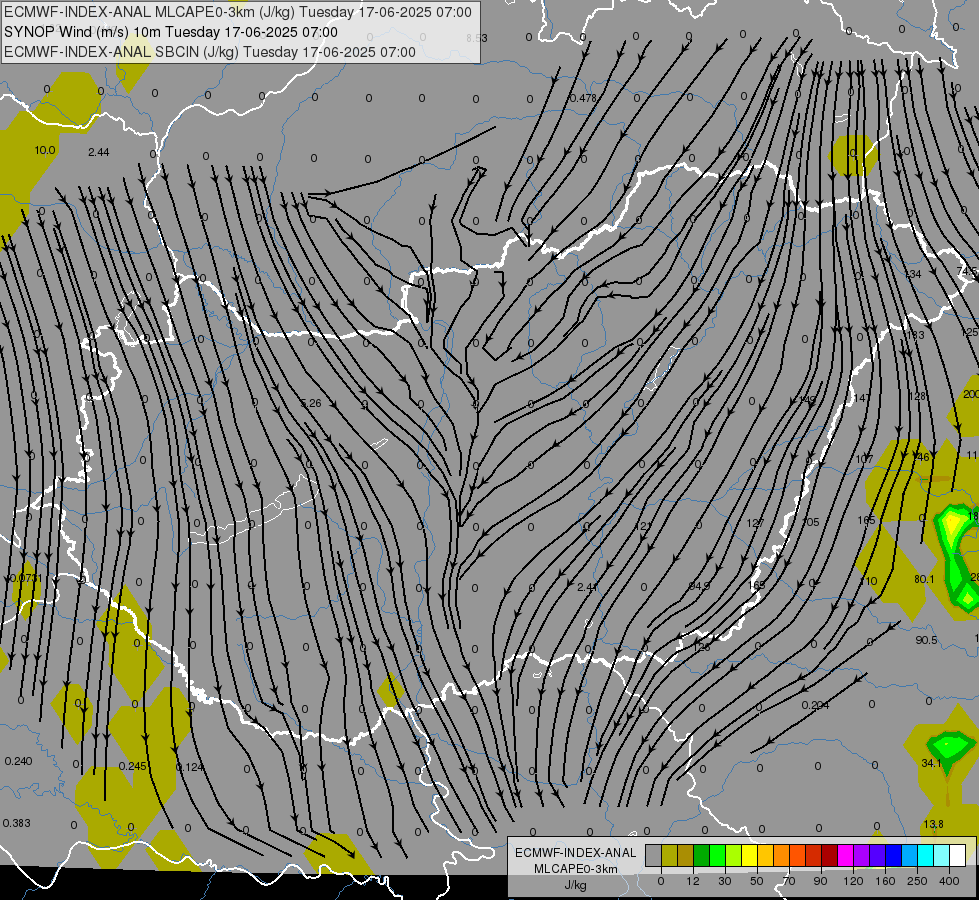Click the legend scale value 70
This screenshot has width=979, height=900.
(x=789, y=881)
